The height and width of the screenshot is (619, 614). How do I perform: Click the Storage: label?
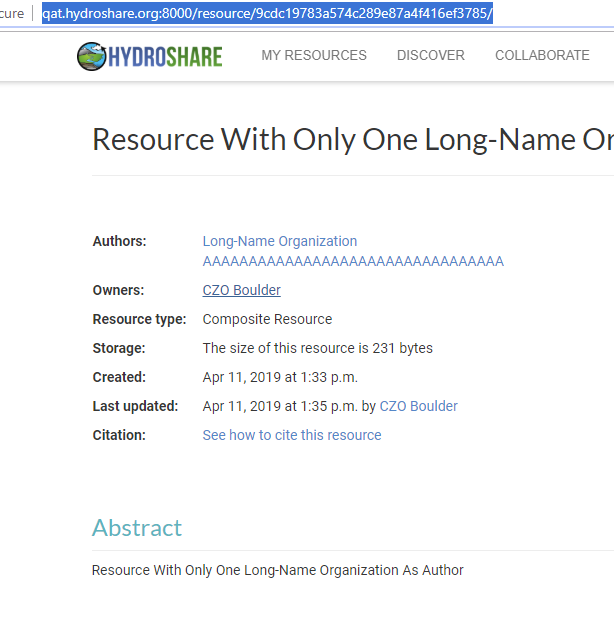tap(119, 348)
